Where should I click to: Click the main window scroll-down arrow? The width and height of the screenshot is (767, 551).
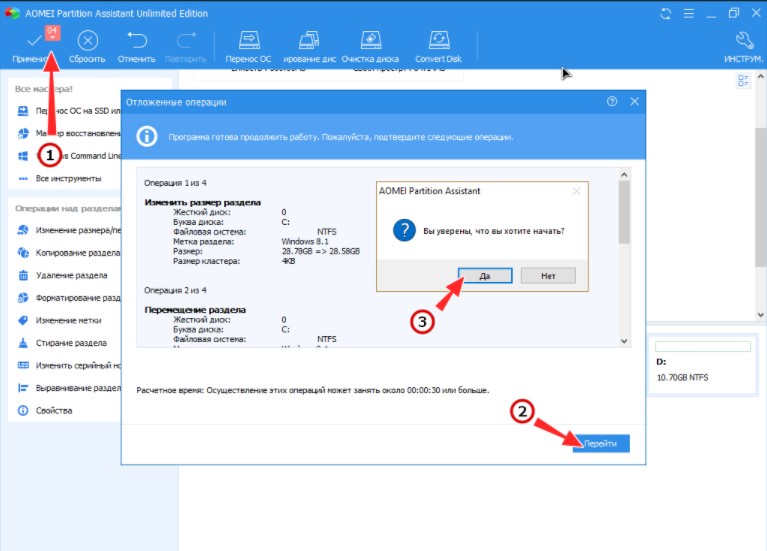761,315
